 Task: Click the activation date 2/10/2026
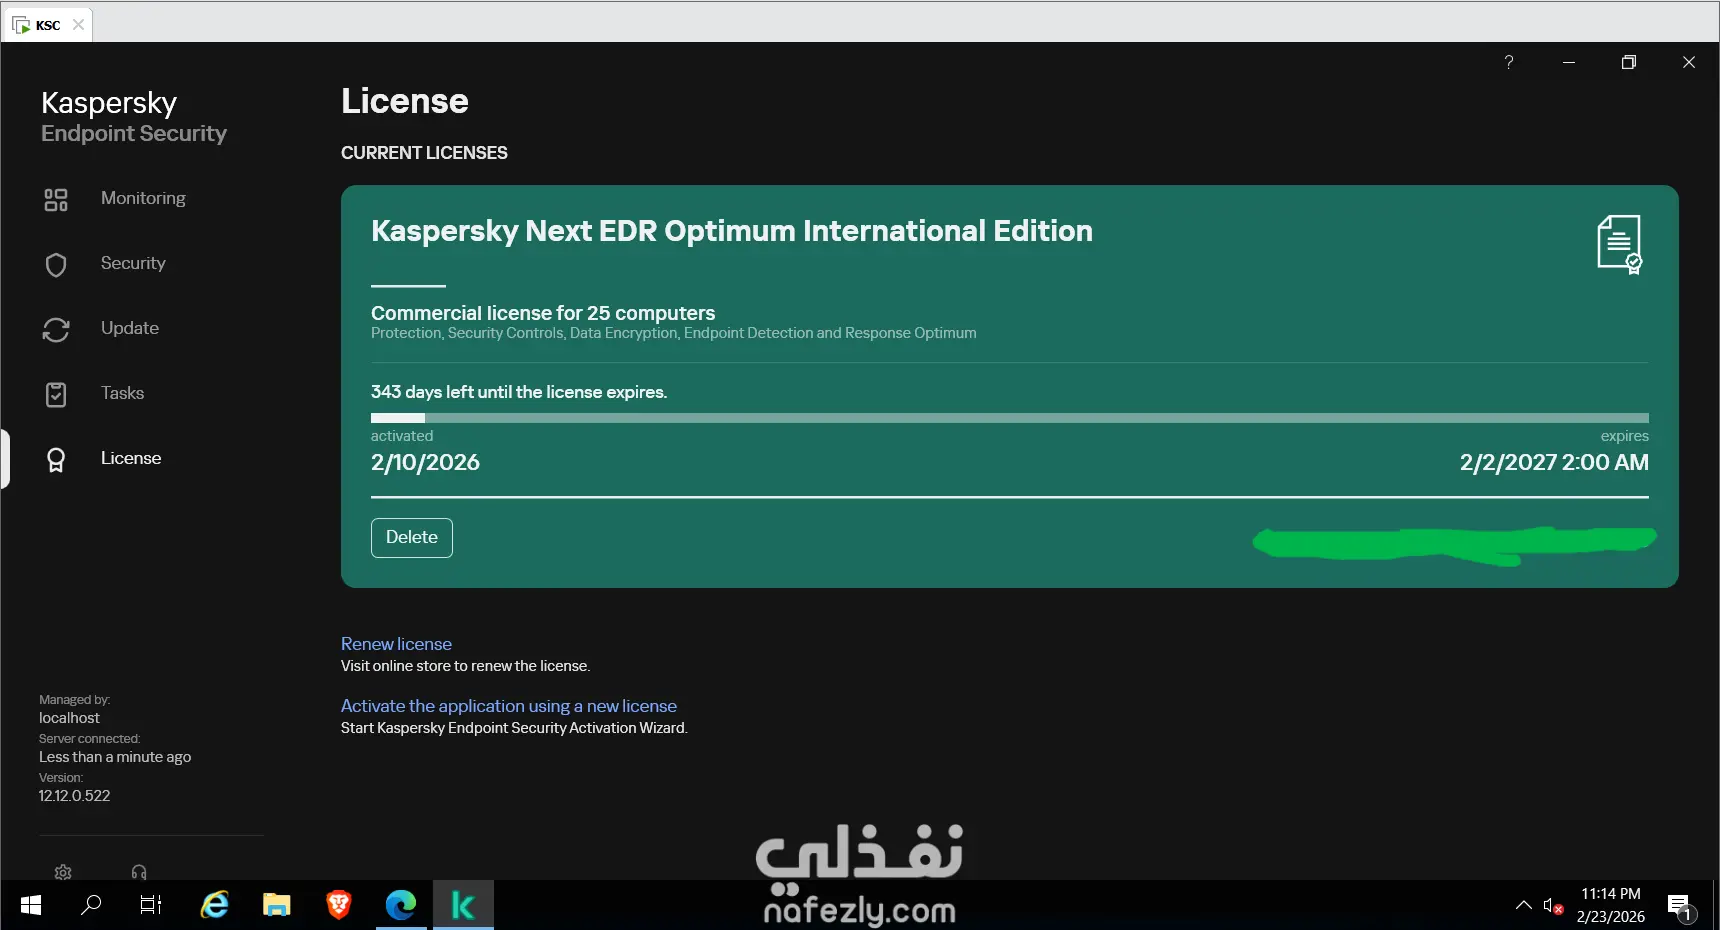pyautogui.click(x=425, y=462)
